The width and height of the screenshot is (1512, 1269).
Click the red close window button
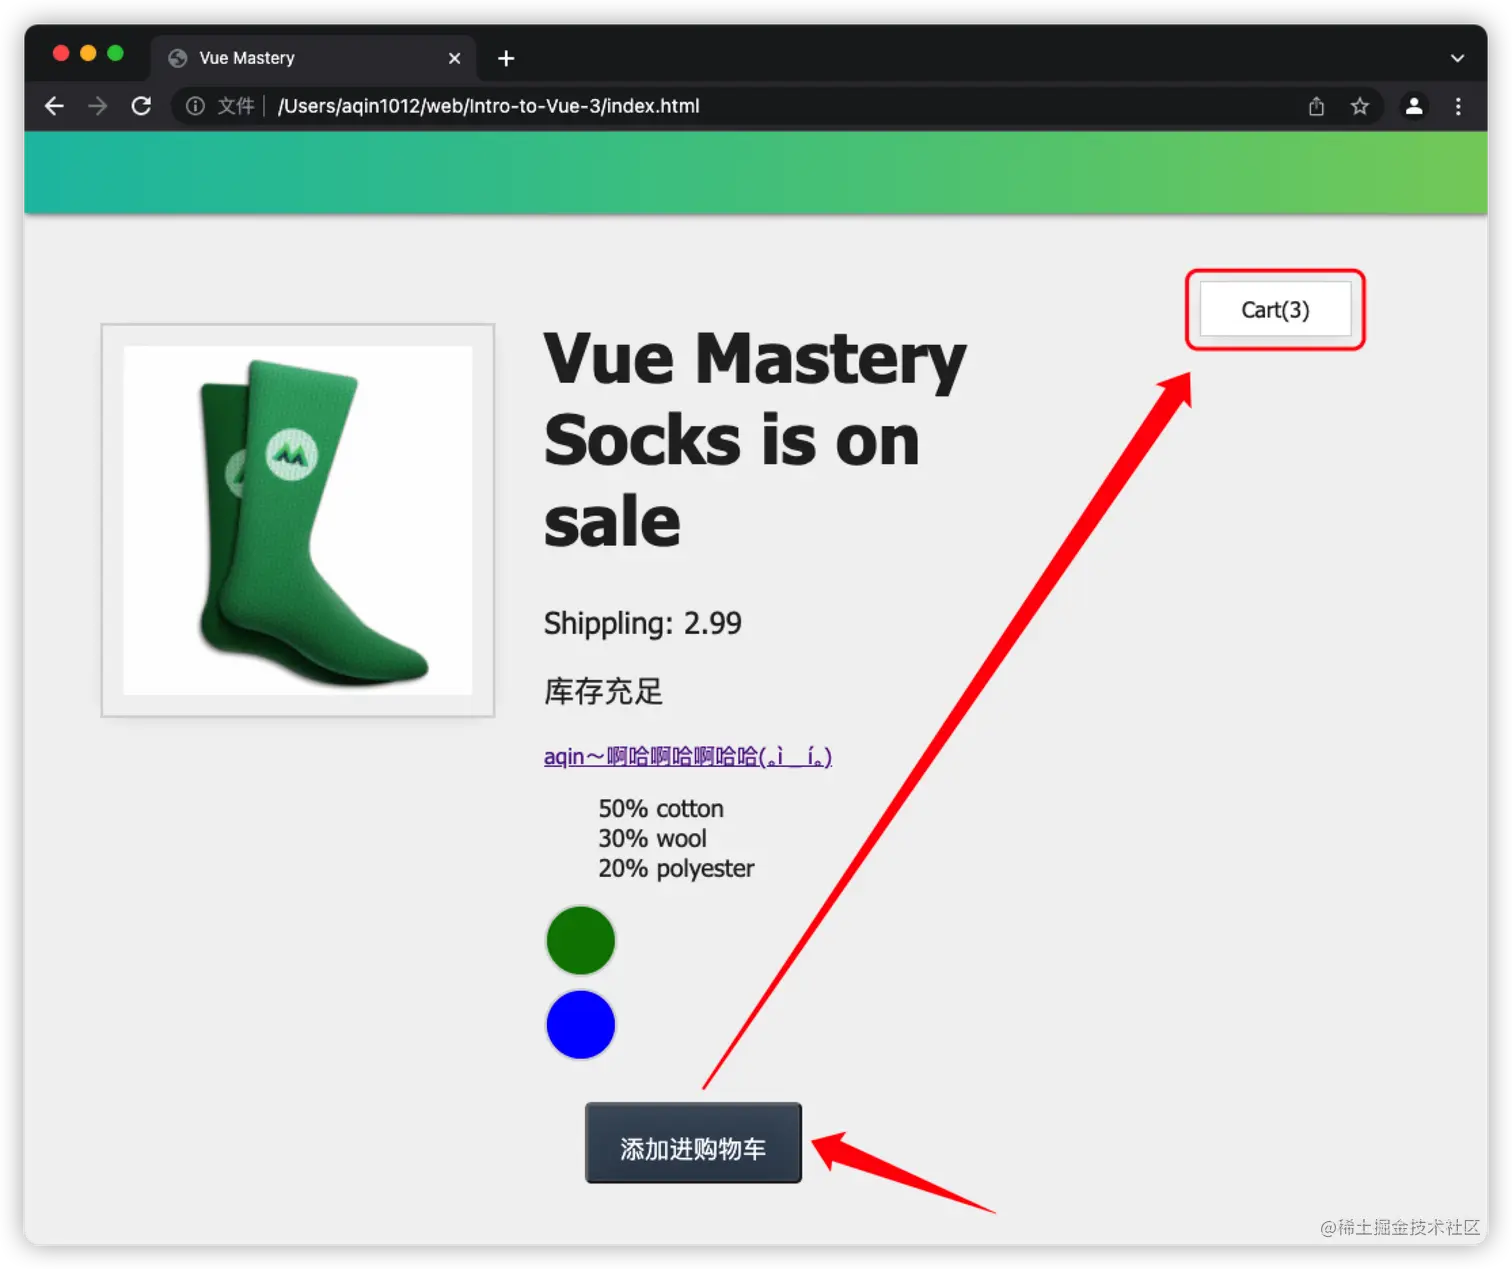61,53
